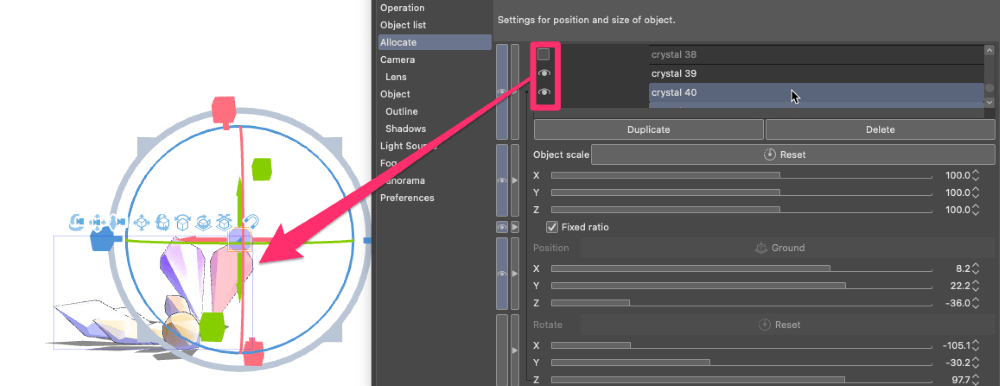This screenshot has height=386, width=1000.
Task: Increase the Object scale X stepper
Action: [x=975, y=172]
